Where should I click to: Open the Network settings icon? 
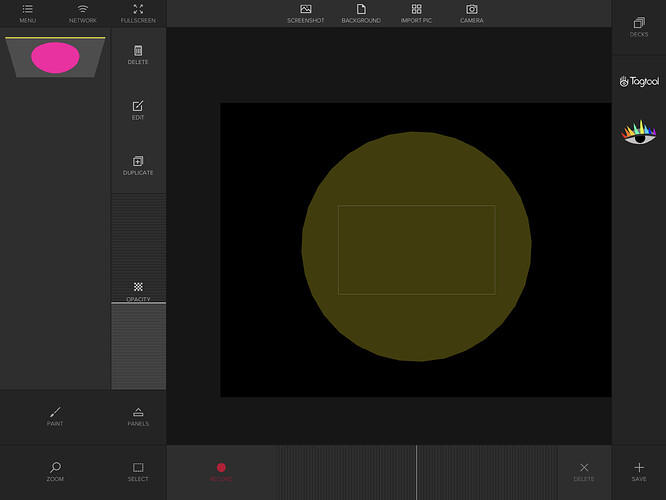tap(82, 13)
